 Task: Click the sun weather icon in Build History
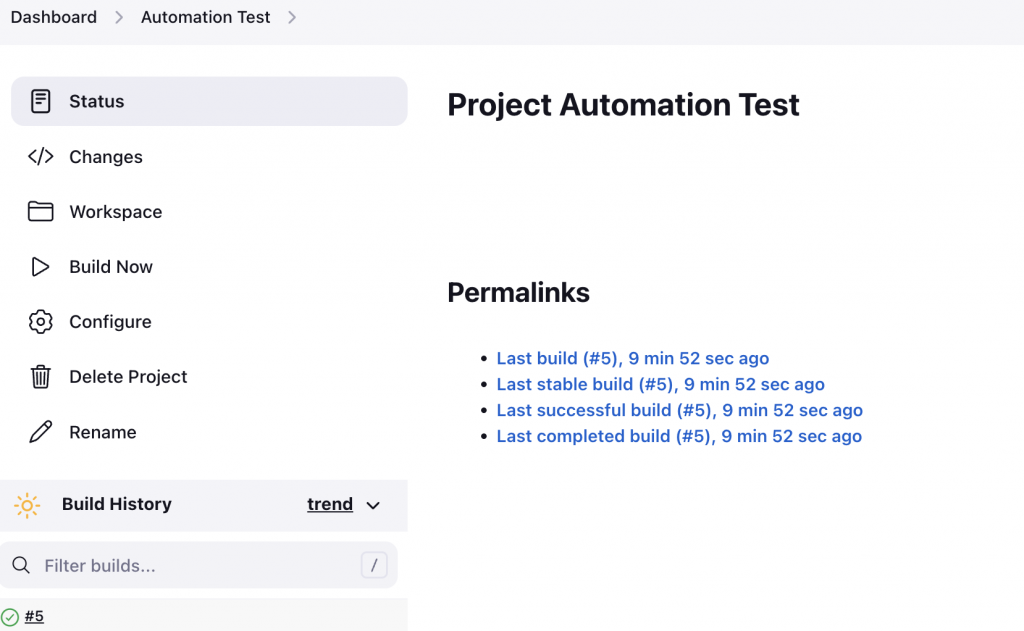pos(27,505)
